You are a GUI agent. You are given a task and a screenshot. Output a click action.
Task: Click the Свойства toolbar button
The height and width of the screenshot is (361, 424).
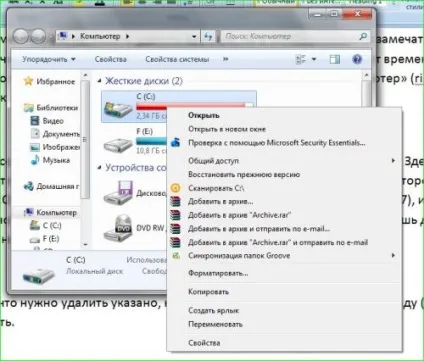(x=110, y=59)
